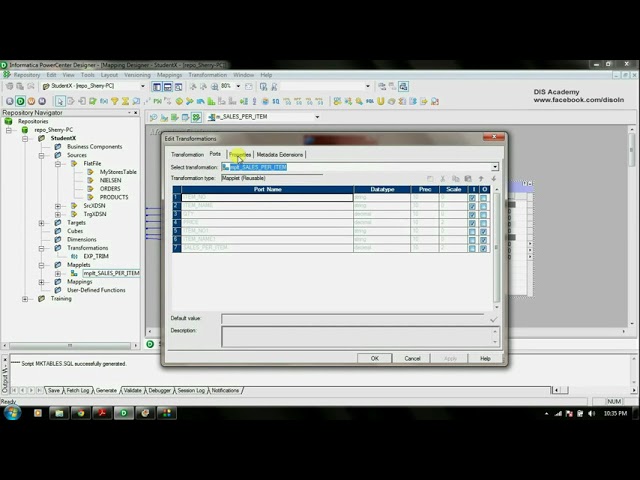Collapse the Sources tree node
Image resolution: width=640 pixels, height=480 pixels.
(x=41, y=155)
